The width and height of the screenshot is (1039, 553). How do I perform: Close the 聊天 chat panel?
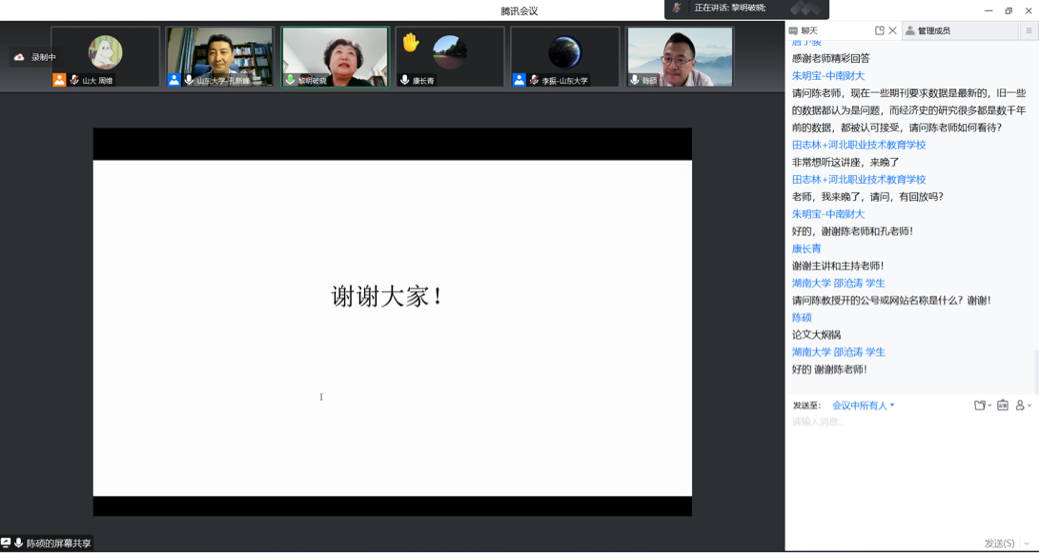tap(893, 31)
